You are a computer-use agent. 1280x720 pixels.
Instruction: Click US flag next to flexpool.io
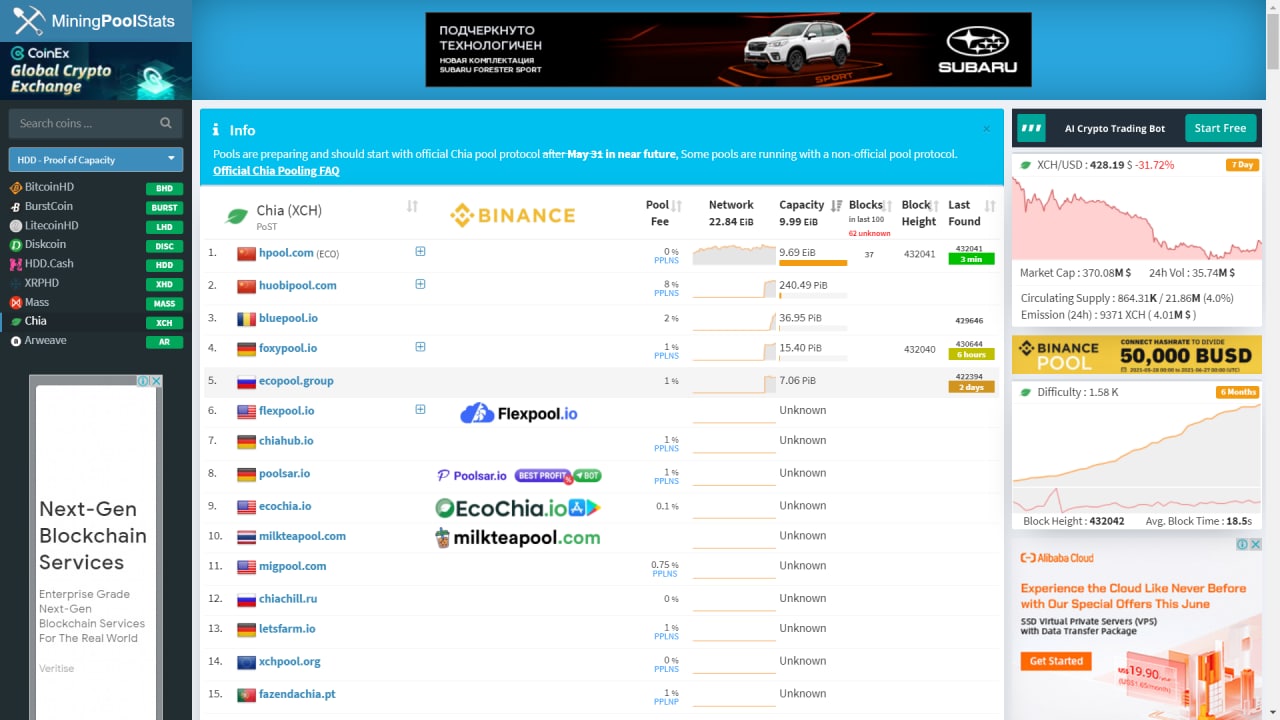click(x=246, y=411)
